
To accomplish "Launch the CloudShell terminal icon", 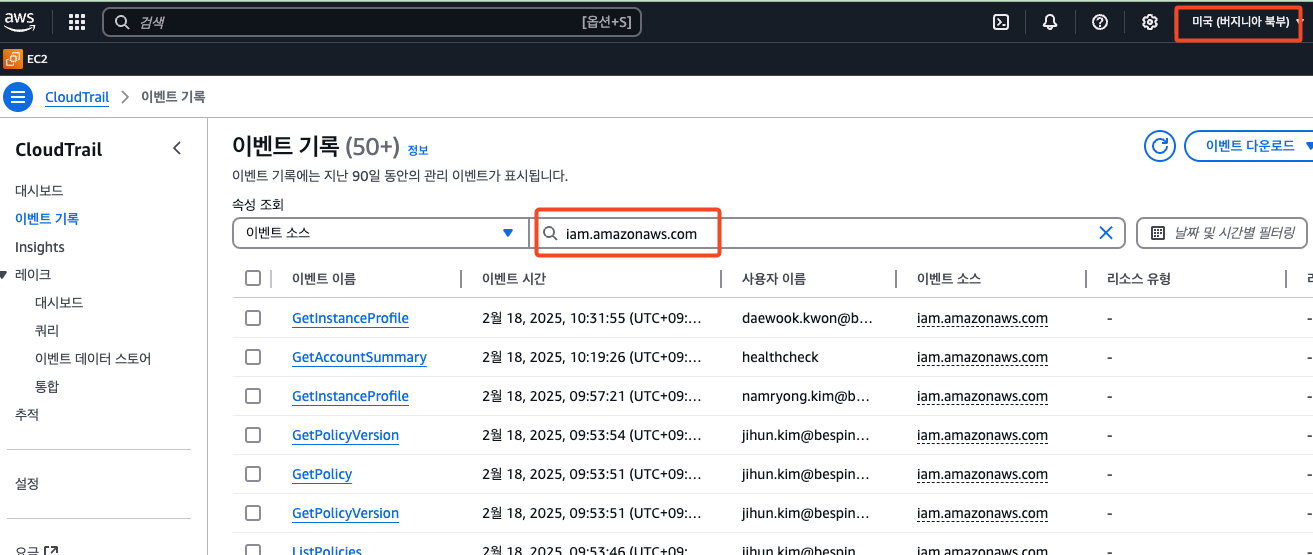I will 1000,22.
